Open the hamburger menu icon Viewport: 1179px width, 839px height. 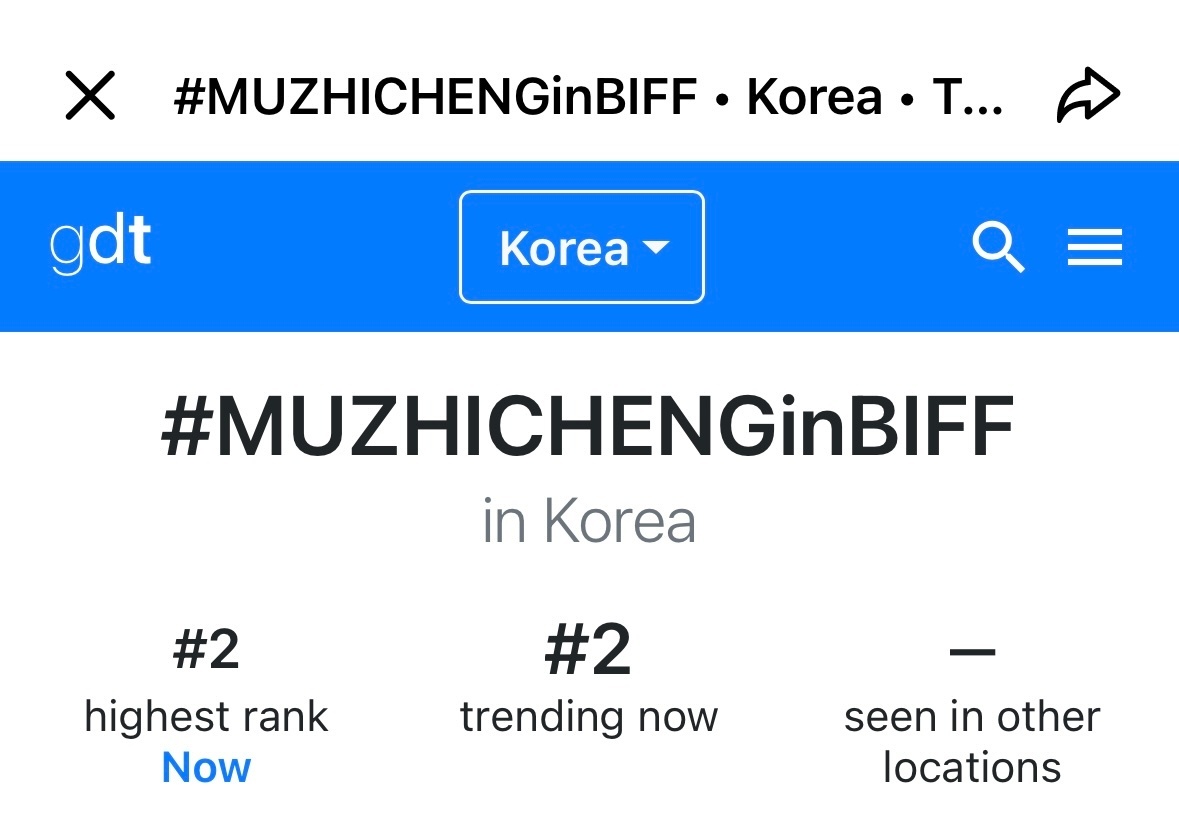(x=1095, y=247)
